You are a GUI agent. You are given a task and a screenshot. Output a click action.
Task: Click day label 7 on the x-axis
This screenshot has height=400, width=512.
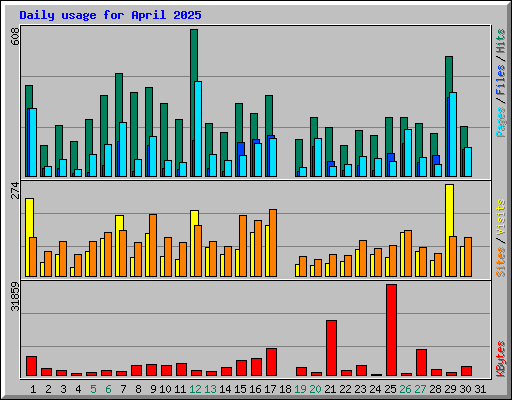(123, 389)
